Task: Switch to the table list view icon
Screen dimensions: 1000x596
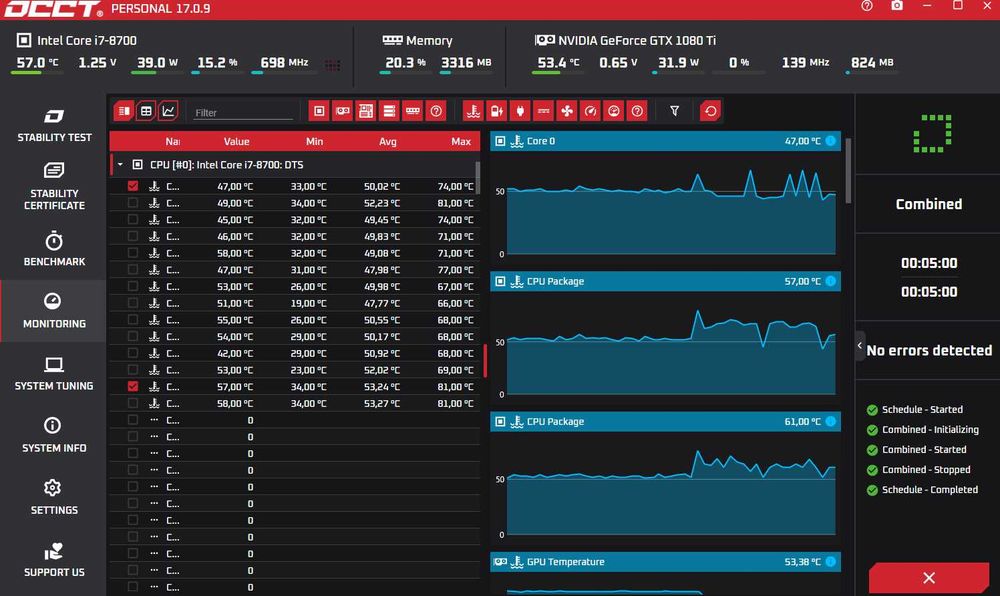Action: coord(124,111)
